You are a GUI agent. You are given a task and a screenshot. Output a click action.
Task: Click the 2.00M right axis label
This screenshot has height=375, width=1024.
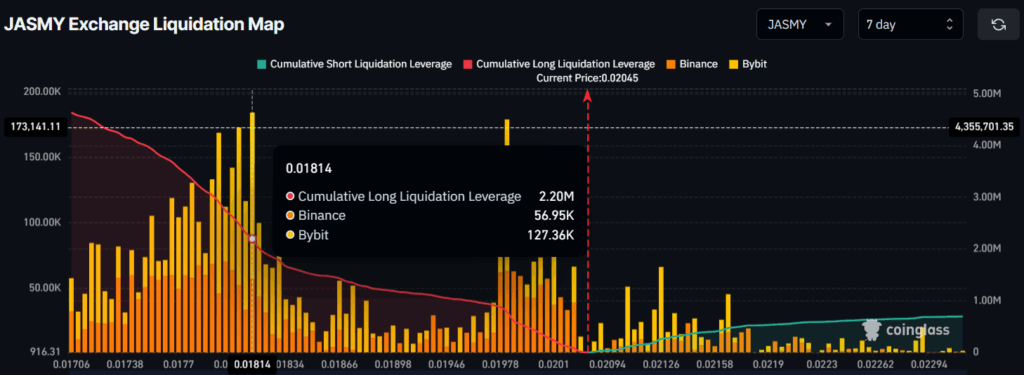pos(987,248)
